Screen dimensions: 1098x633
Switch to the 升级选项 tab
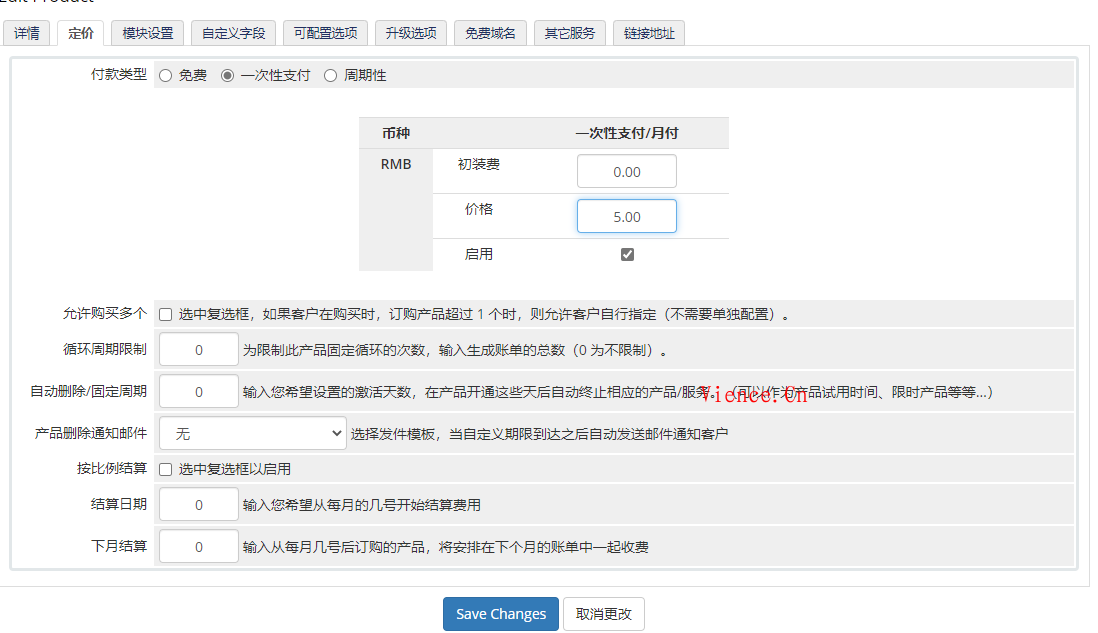(410, 32)
